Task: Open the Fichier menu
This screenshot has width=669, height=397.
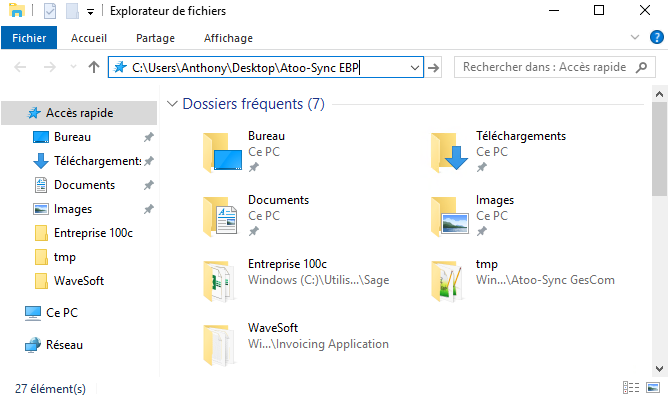Action: [29, 38]
